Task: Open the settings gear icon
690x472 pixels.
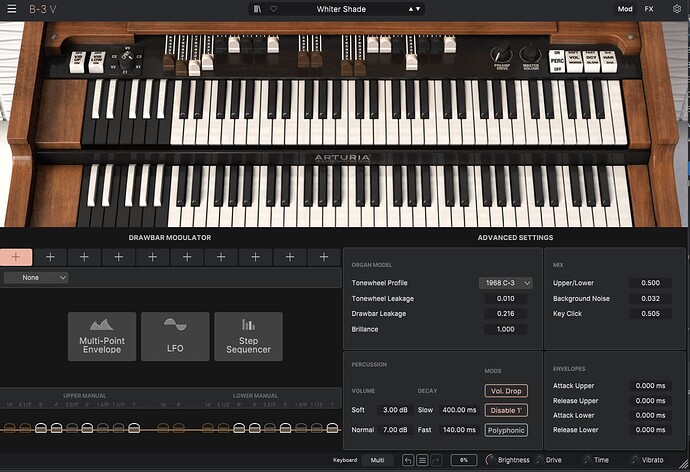Action: tap(677, 9)
